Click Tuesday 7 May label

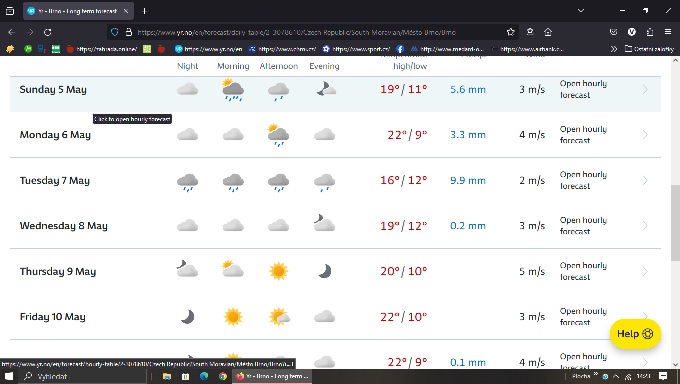(x=55, y=181)
